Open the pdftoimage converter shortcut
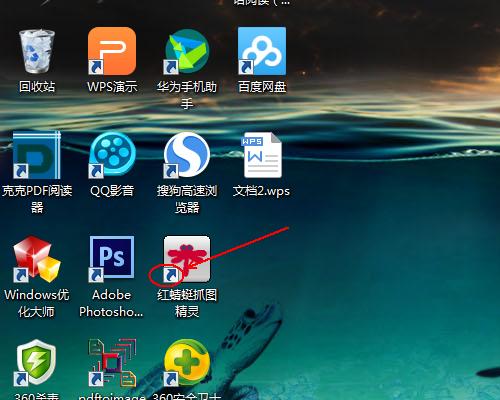Image resolution: width=500 pixels, height=400 pixels. pyautogui.click(x=112, y=363)
